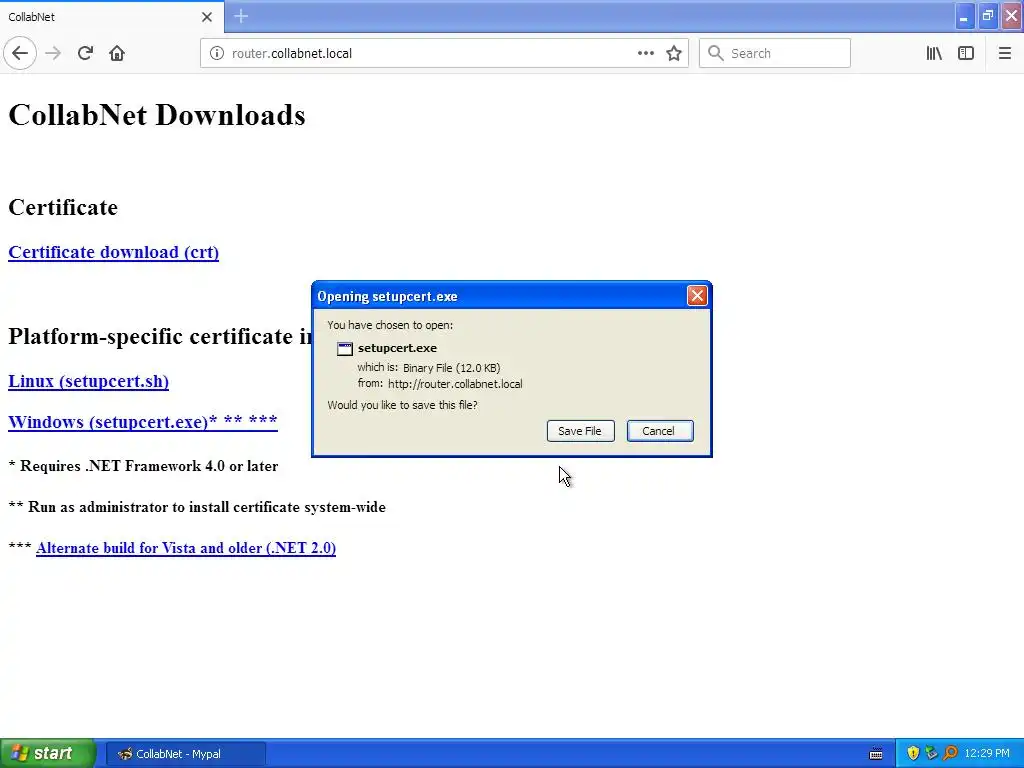Close the CollabNet tab
The image size is (1024, 768).
[206, 17]
